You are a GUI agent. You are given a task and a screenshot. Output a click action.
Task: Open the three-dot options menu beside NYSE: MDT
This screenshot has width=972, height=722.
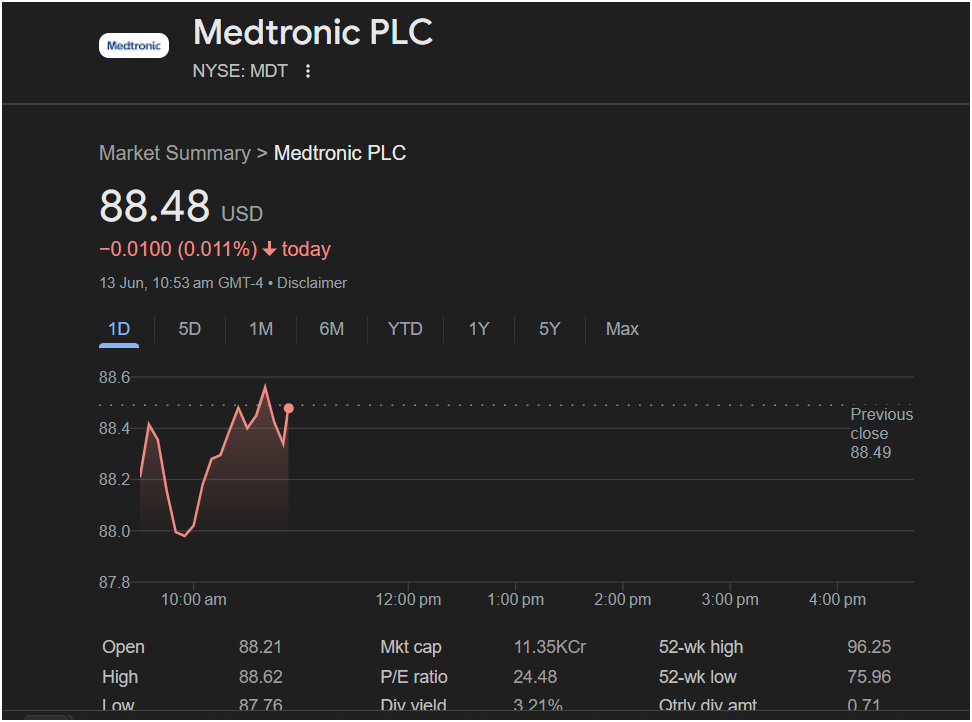click(x=308, y=71)
